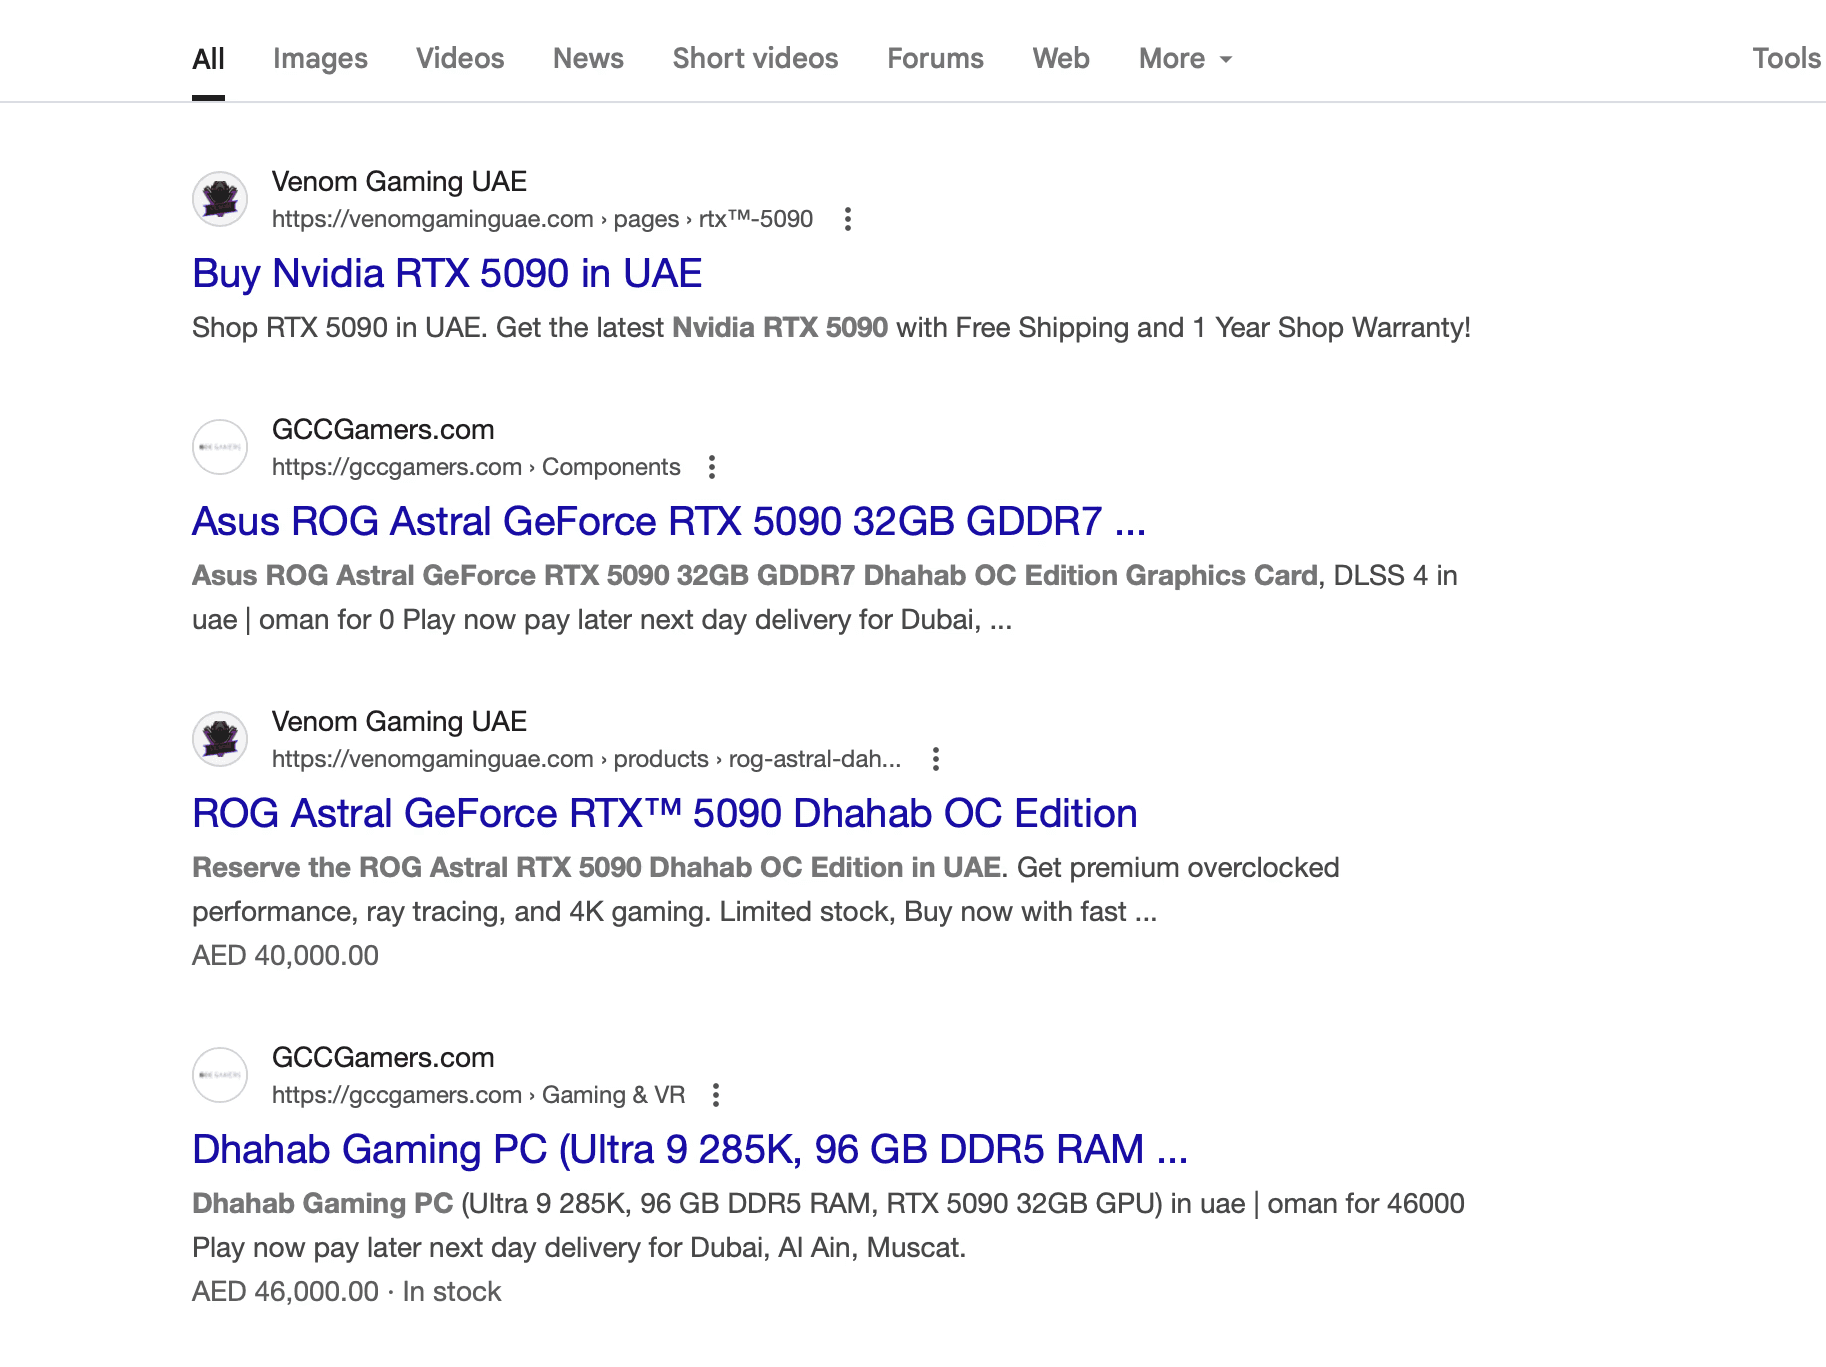Screen dimensions: 1826x1367
Task: Show the Short videos tab
Action: point(755,58)
